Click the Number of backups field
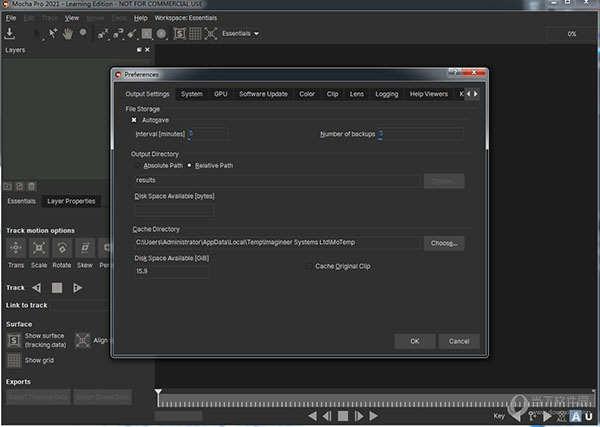 (x=420, y=134)
